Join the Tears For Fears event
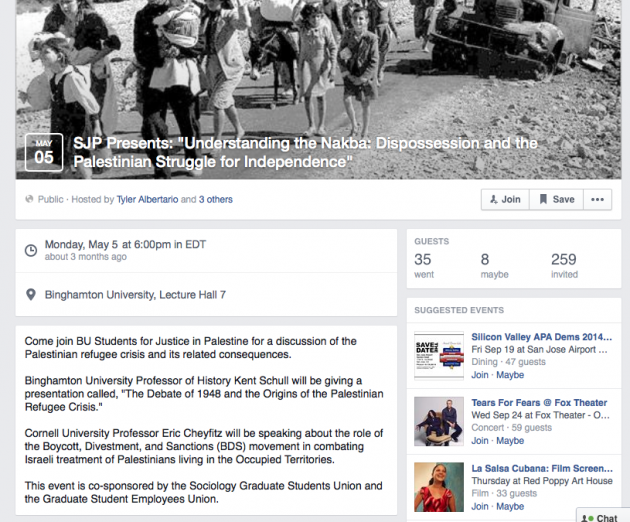This screenshot has height=522, width=630. click(x=480, y=440)
